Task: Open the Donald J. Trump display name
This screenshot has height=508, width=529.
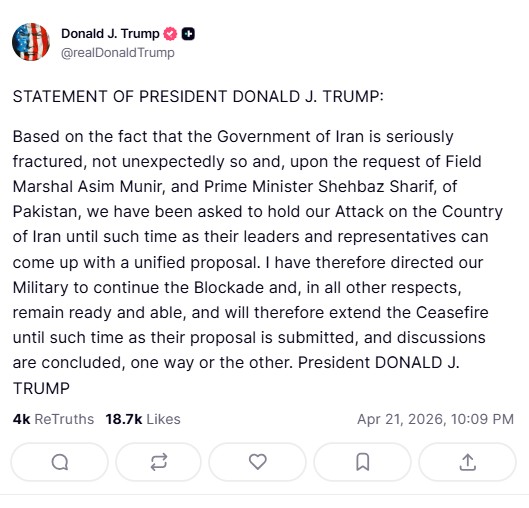Action: [x=110, y=34]
